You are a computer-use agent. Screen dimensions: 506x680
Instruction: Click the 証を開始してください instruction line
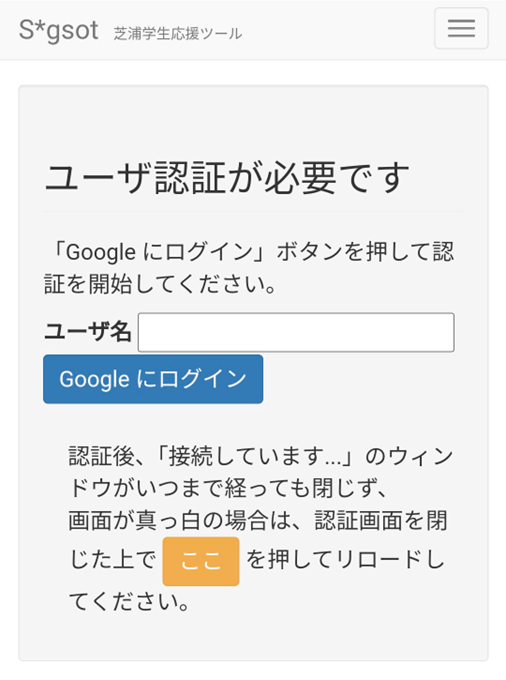[x=160, y=284]
